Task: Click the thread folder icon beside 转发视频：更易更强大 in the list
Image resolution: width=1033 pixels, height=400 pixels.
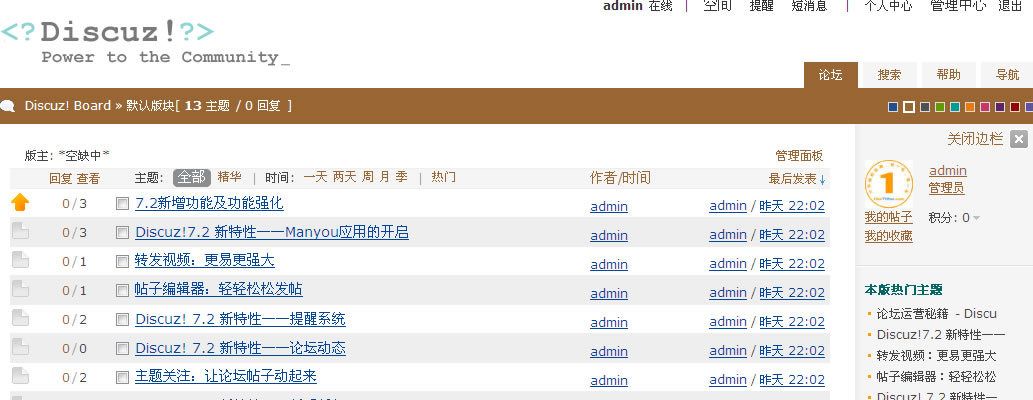Action: (20, 260)
